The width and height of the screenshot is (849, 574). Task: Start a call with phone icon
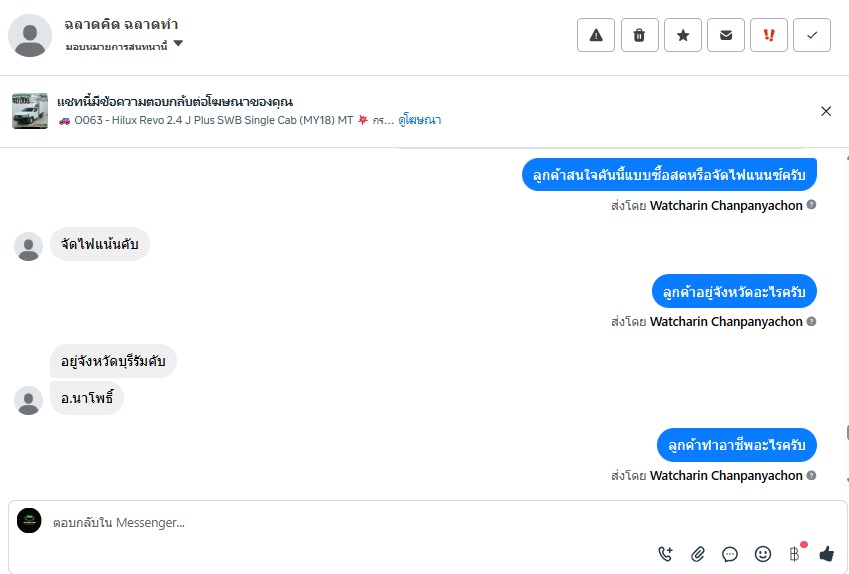click(666, 553)
